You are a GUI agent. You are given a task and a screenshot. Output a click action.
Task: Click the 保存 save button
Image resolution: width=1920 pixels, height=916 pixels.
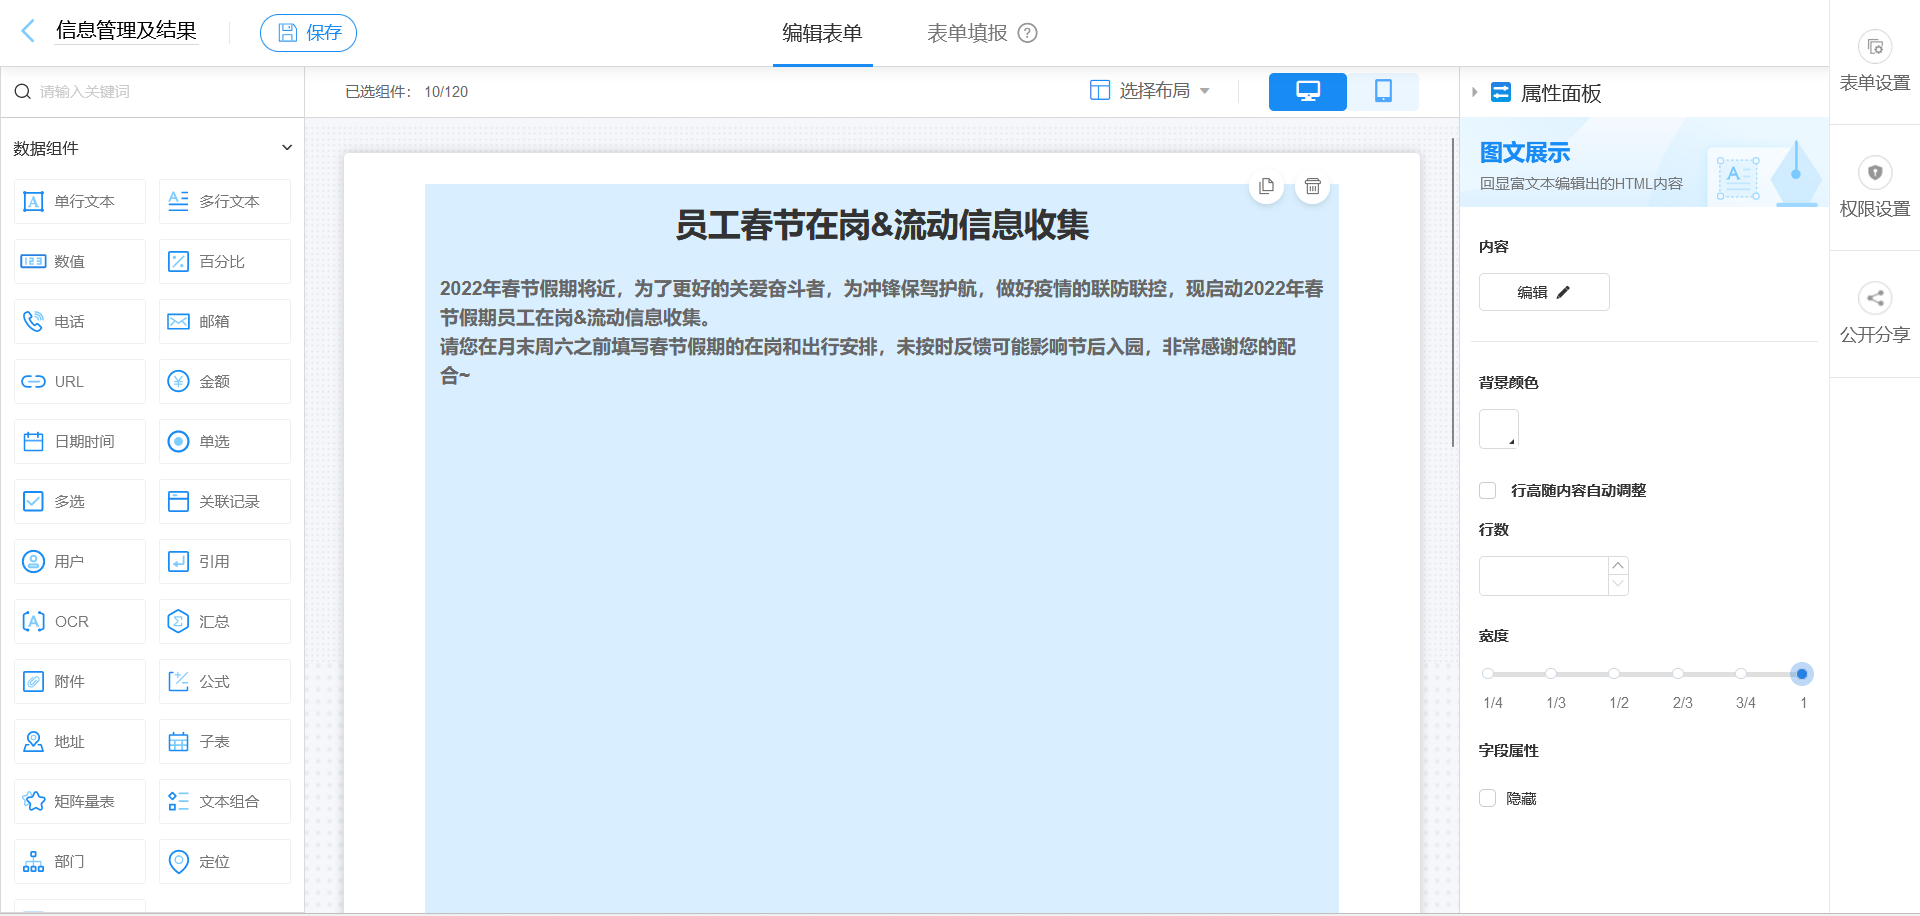tap(308, 31)
